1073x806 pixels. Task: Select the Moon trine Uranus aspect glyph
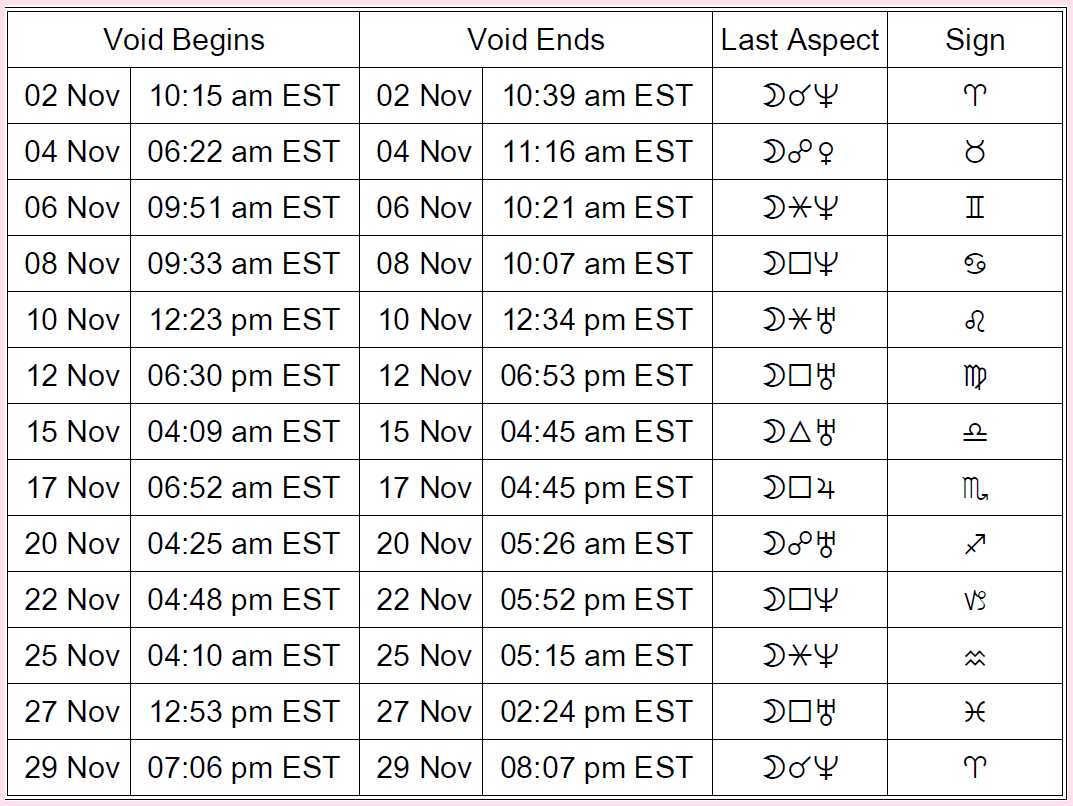pos(800,432)
